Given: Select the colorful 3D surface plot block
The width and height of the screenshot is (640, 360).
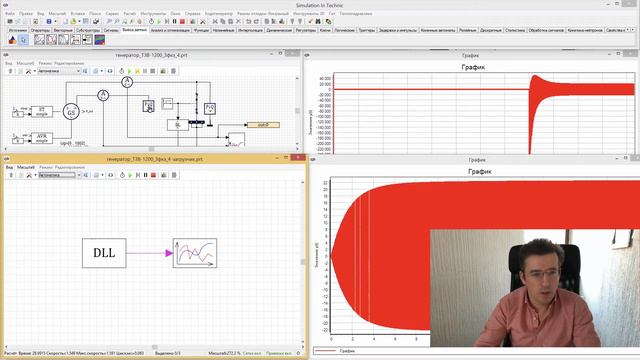Looking at the screenshot, I should click(x=100, y=40).
